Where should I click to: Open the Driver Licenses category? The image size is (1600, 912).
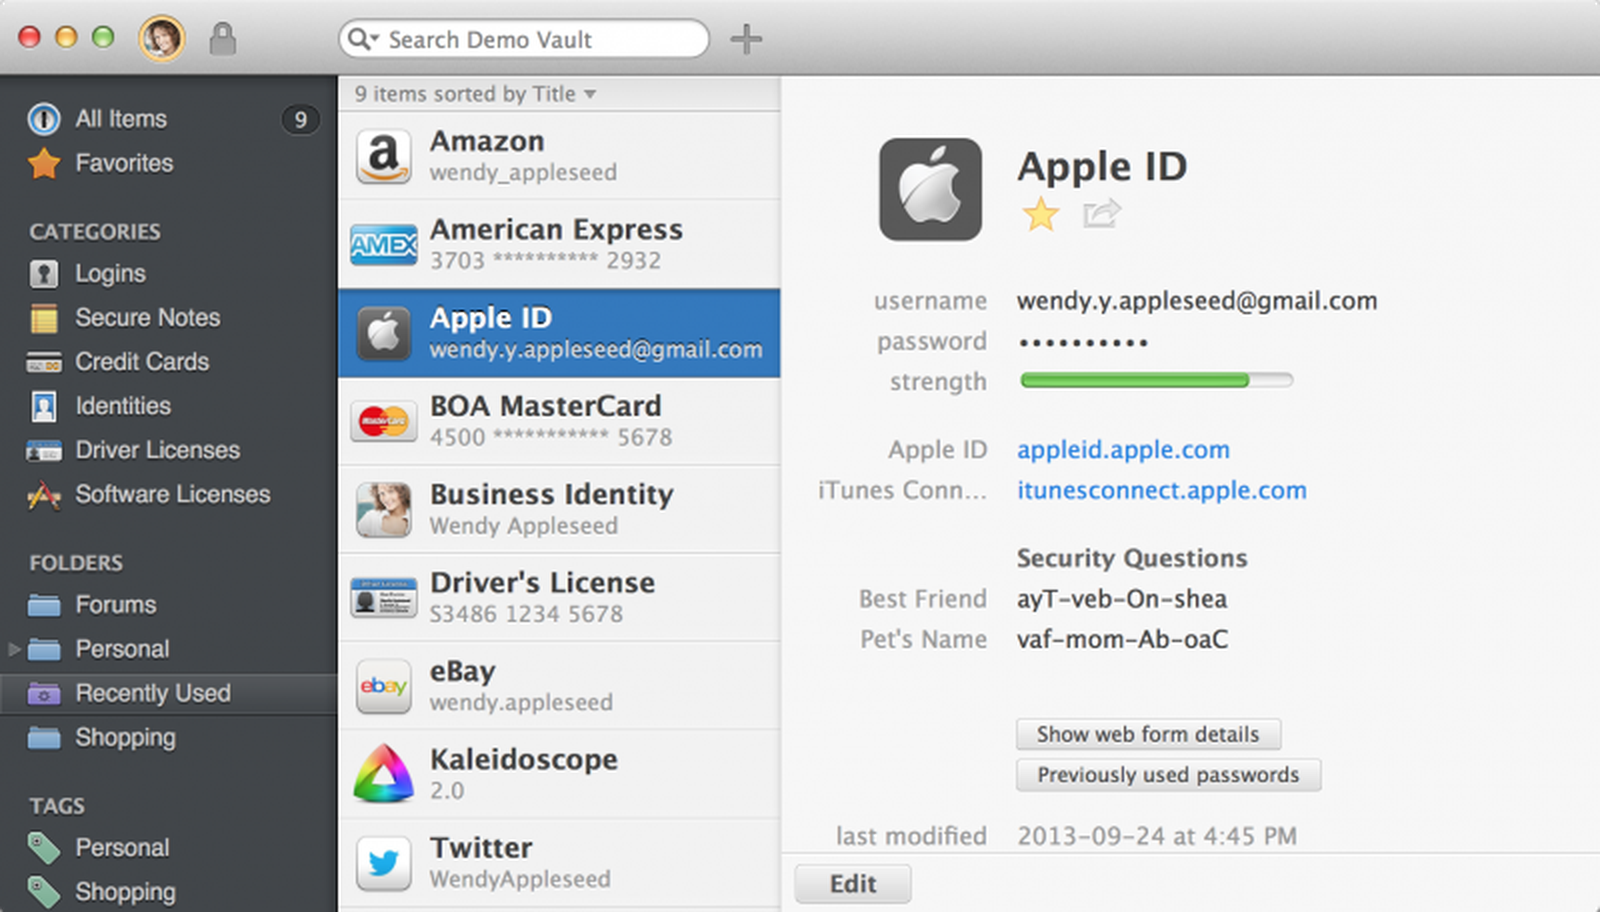click(x=156, y=450)
